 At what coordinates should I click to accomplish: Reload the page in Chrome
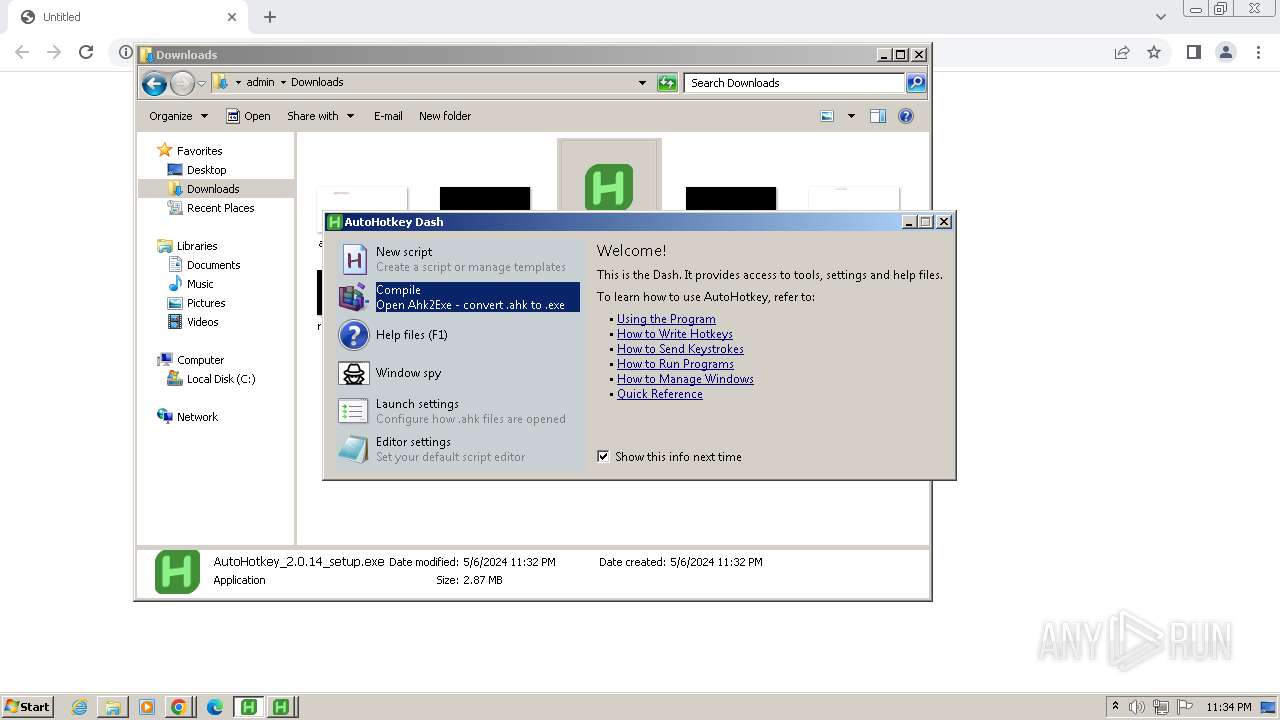click(86, 52)
